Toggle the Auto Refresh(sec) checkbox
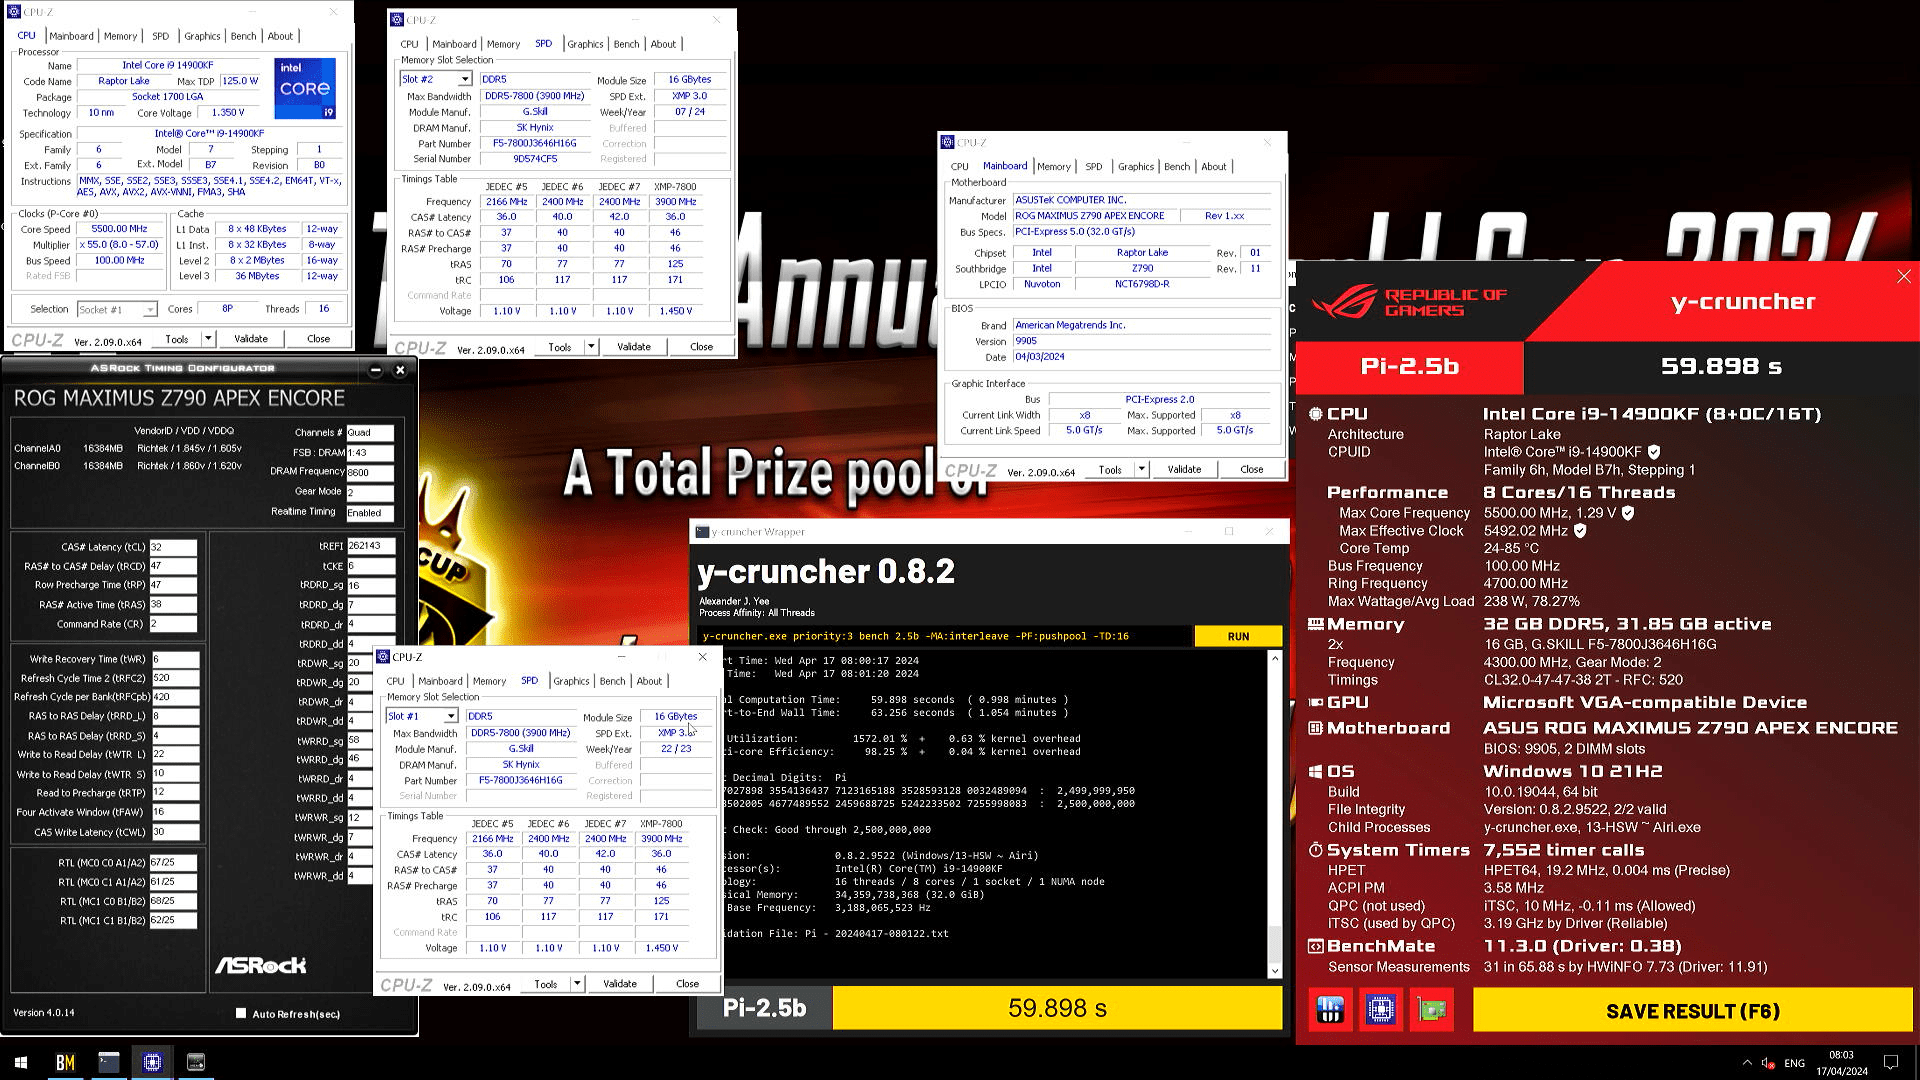The height and width of the screenshot is (1080, 1920). tap(241, 1013)
